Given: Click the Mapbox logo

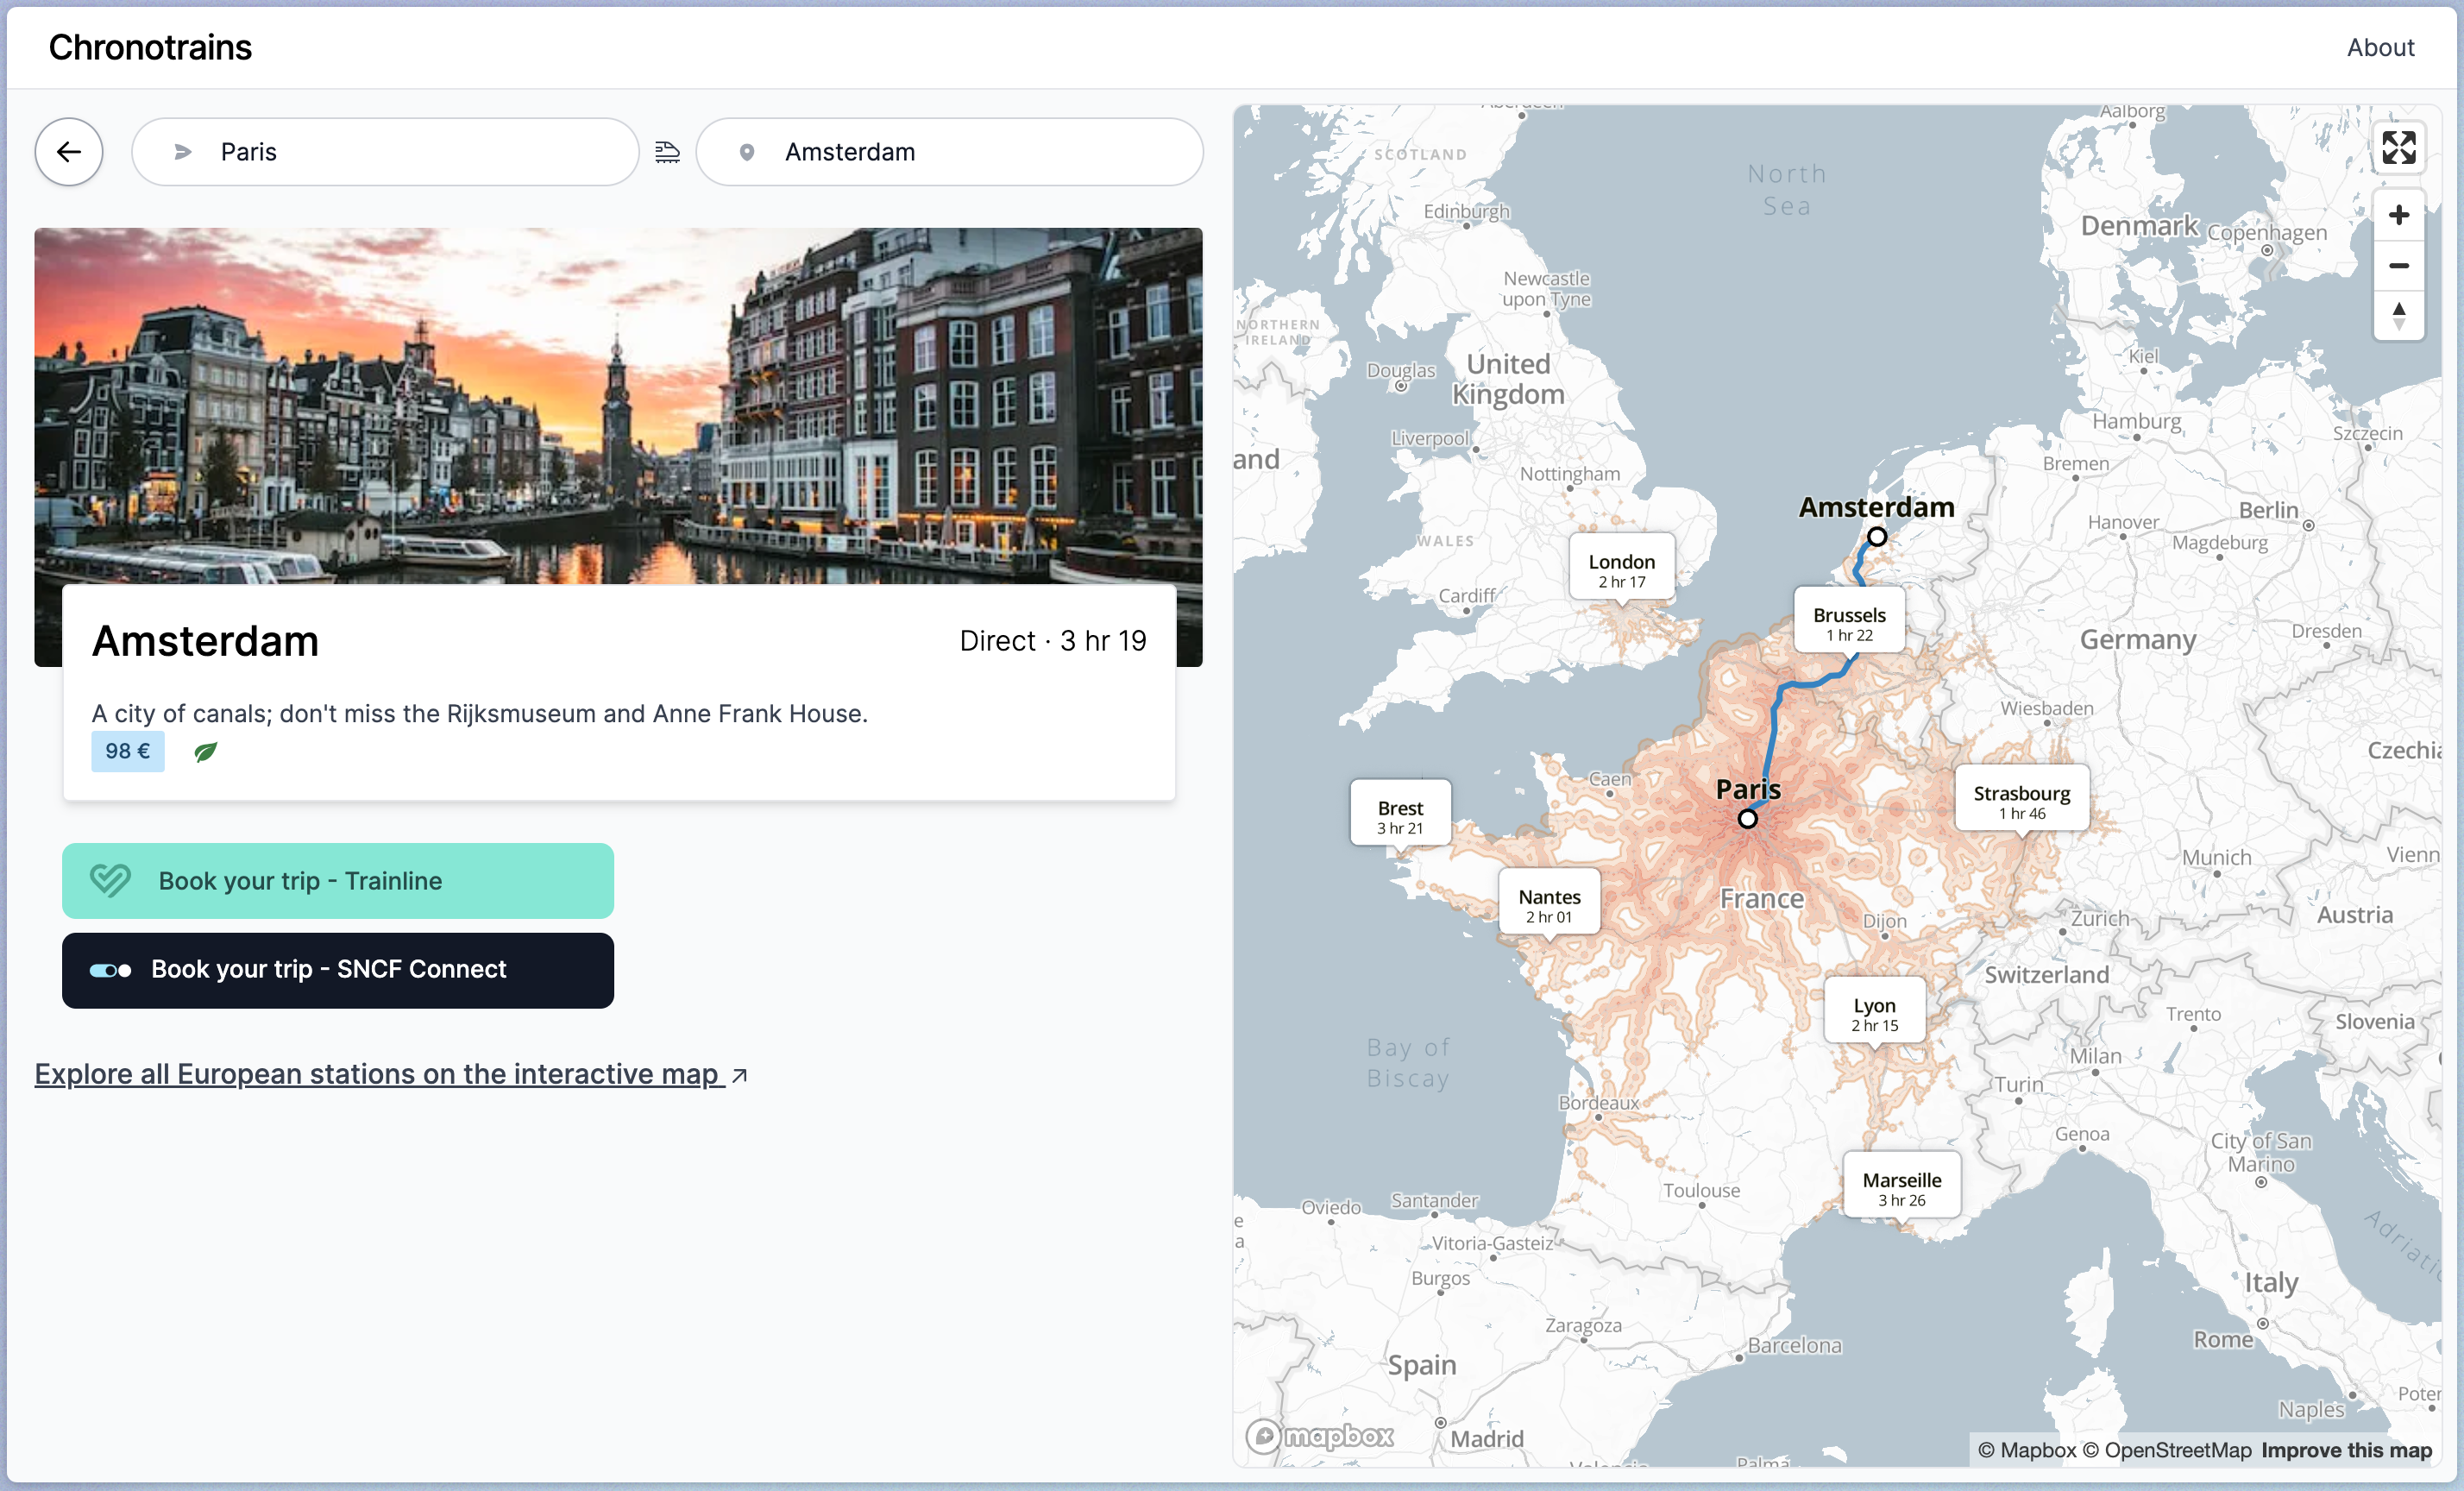Looking at the screenshot, I should point(1320,1437).
